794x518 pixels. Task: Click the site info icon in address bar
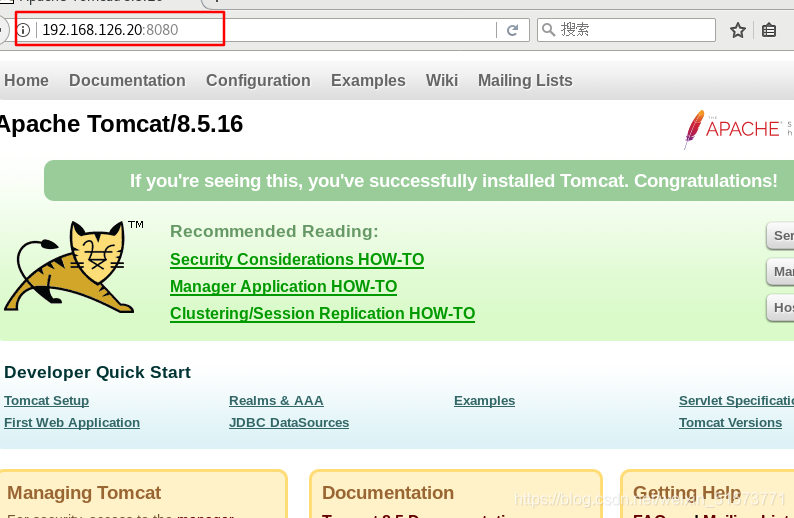tap(23, 30)
